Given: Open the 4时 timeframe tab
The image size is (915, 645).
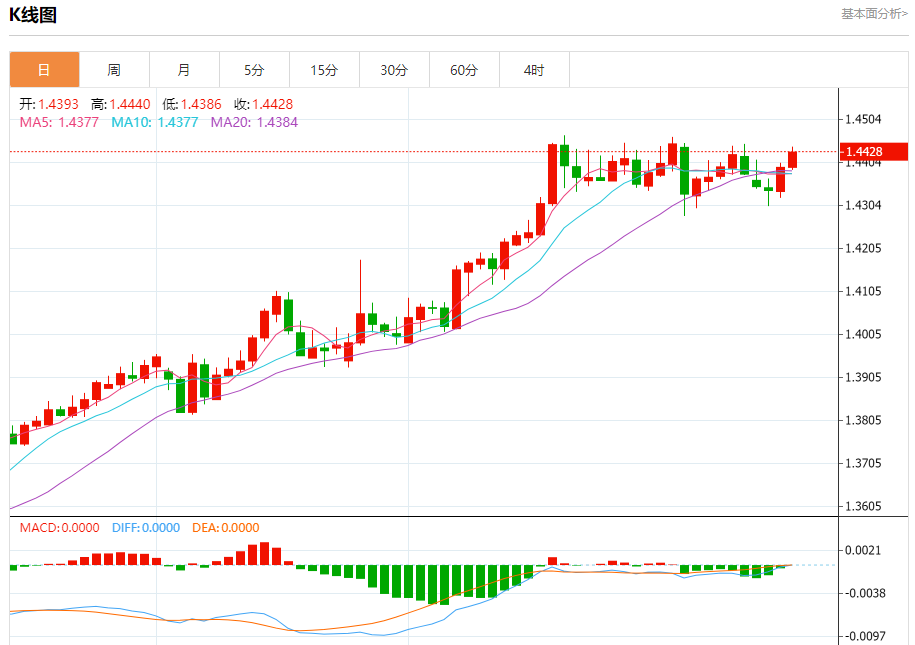Looking at the screenshot, I should coord(535,70).
